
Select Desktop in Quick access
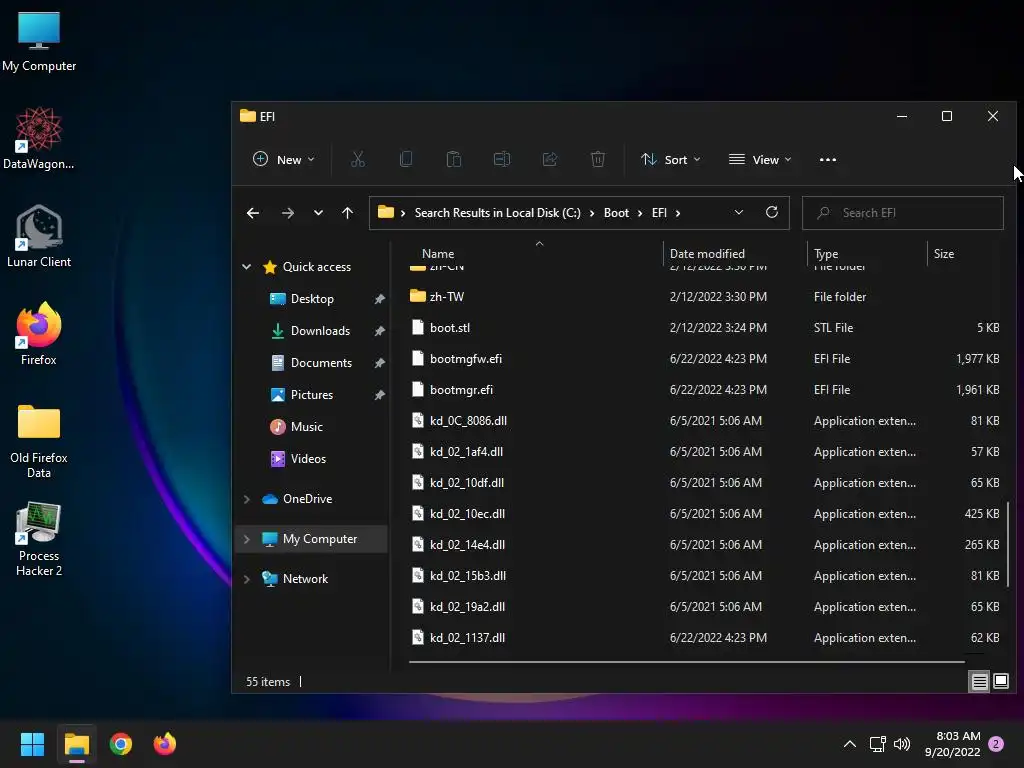312,298
